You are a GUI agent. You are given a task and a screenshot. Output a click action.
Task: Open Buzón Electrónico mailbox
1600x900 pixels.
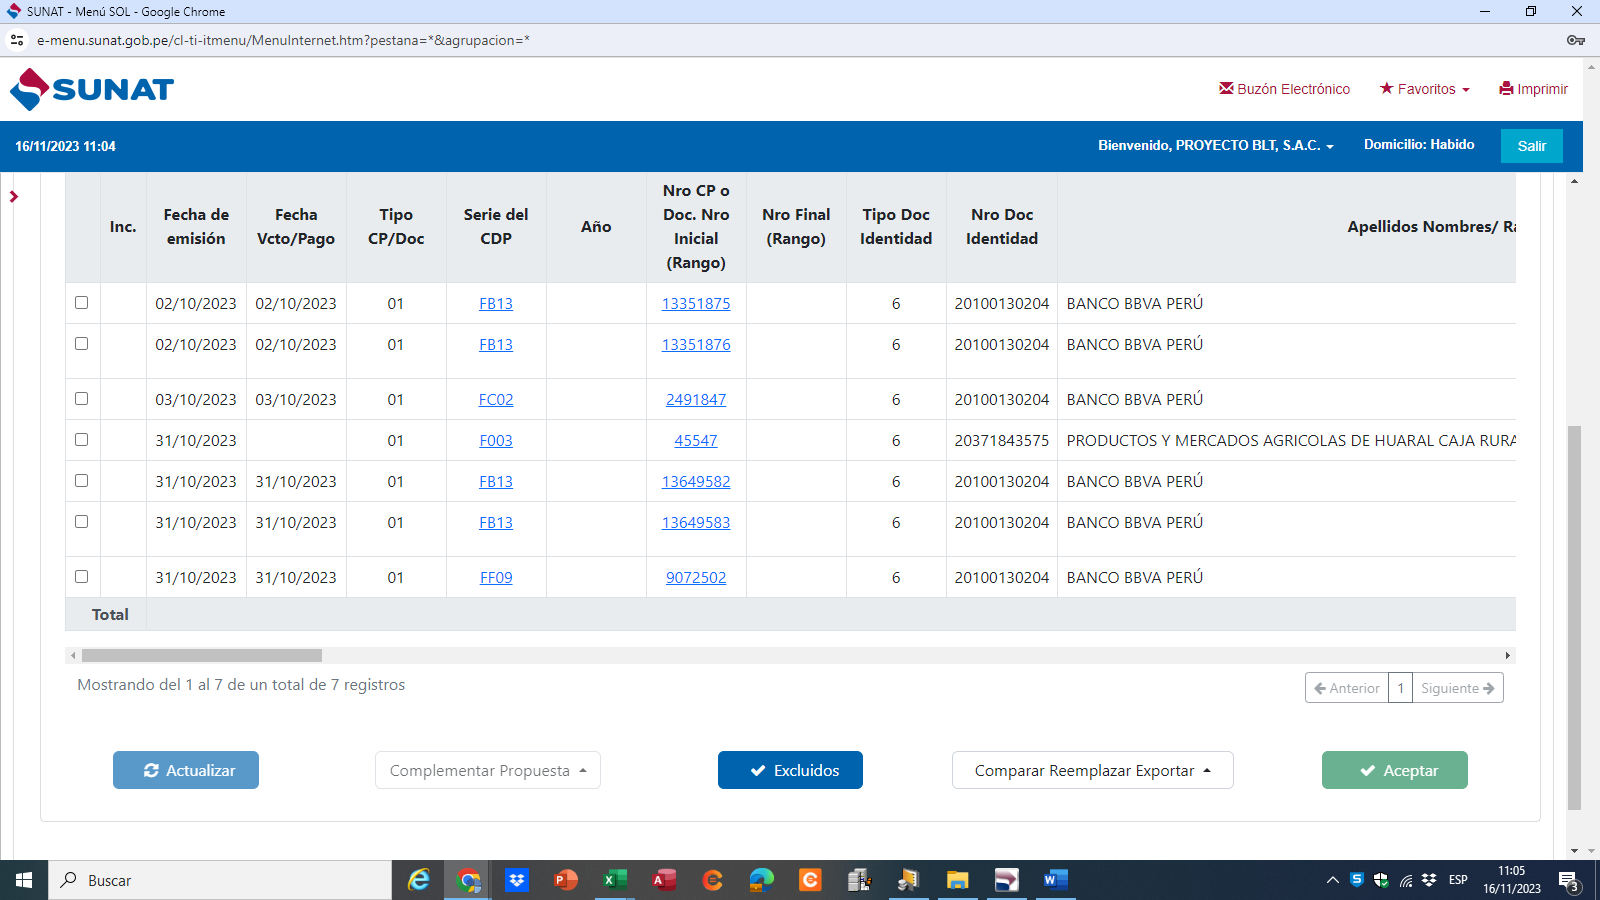tap(1284, 89)
